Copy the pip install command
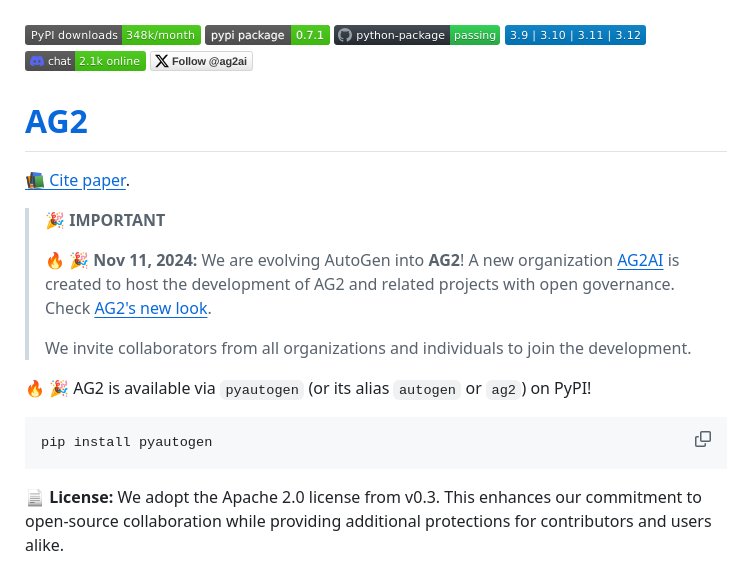 [703, 439]
